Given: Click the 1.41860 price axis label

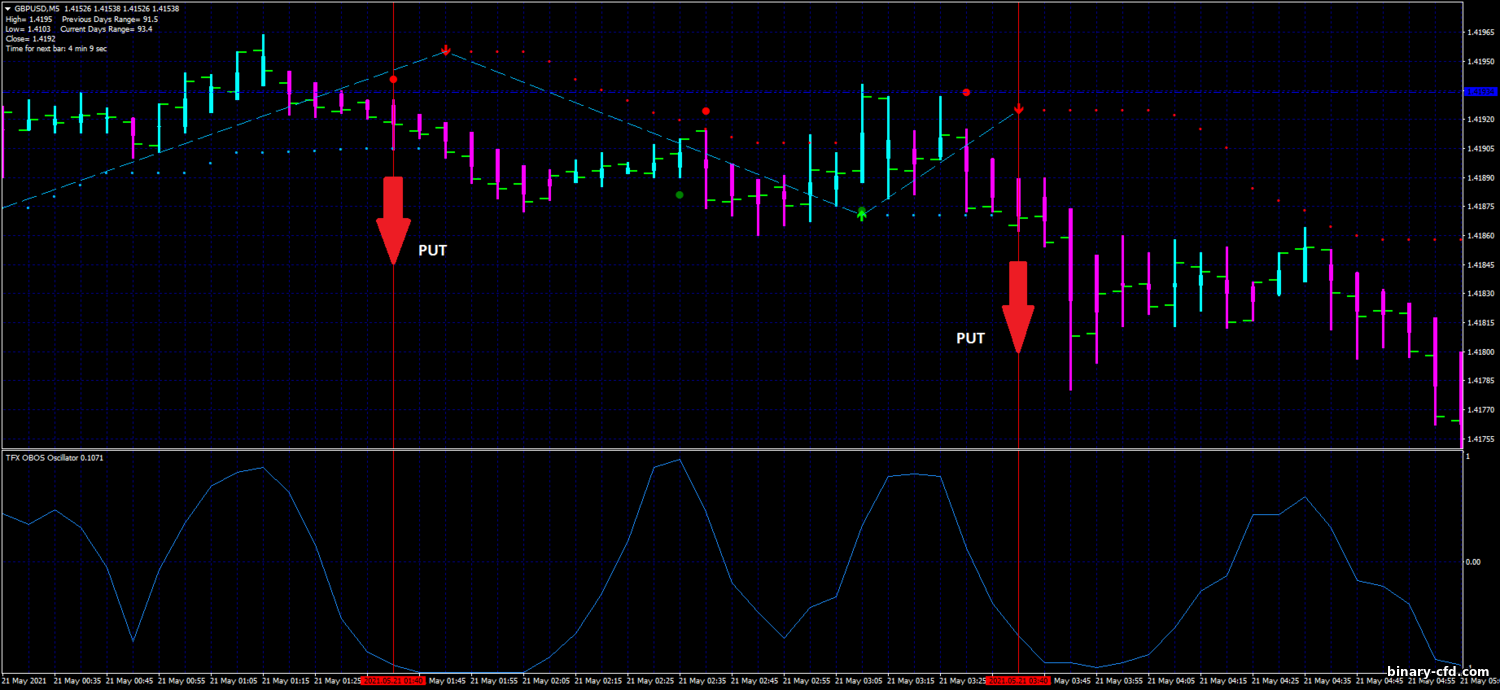Looking at the screenshot, I should (1480, 236).
